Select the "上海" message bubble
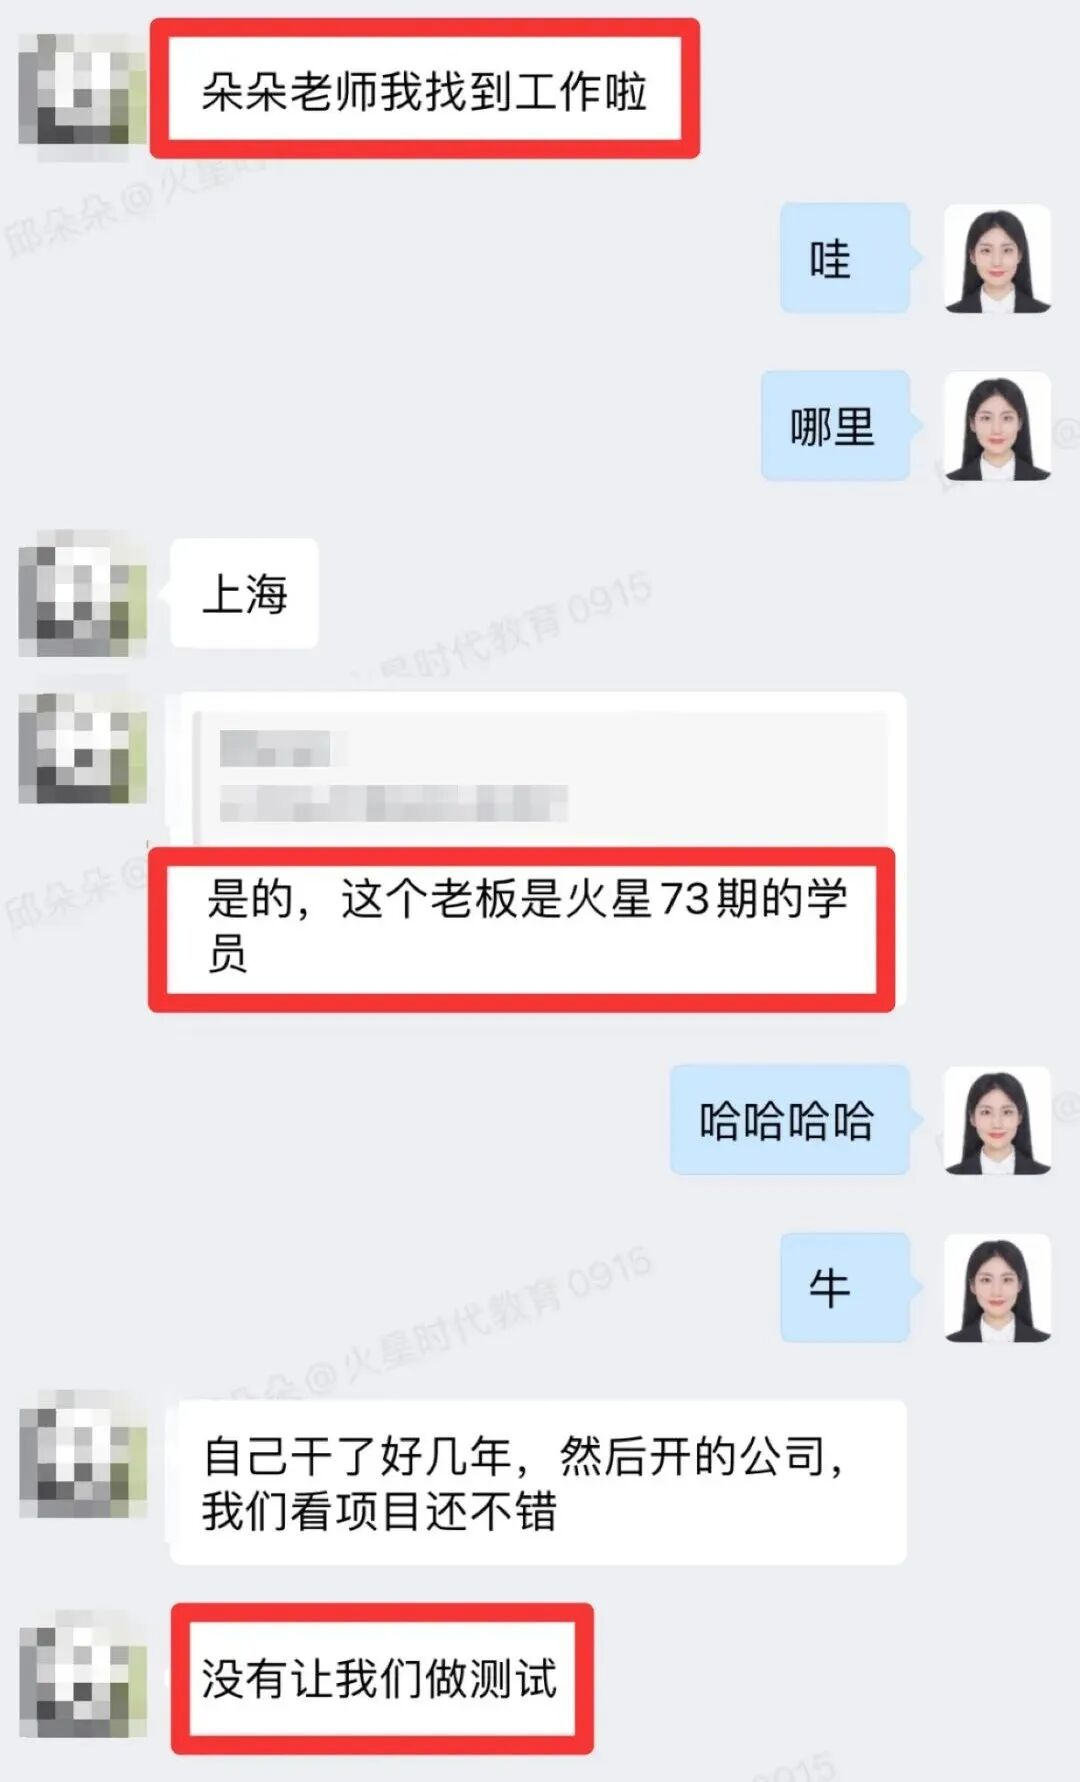Screen dimensions: 1080x1782 (244, 594)
